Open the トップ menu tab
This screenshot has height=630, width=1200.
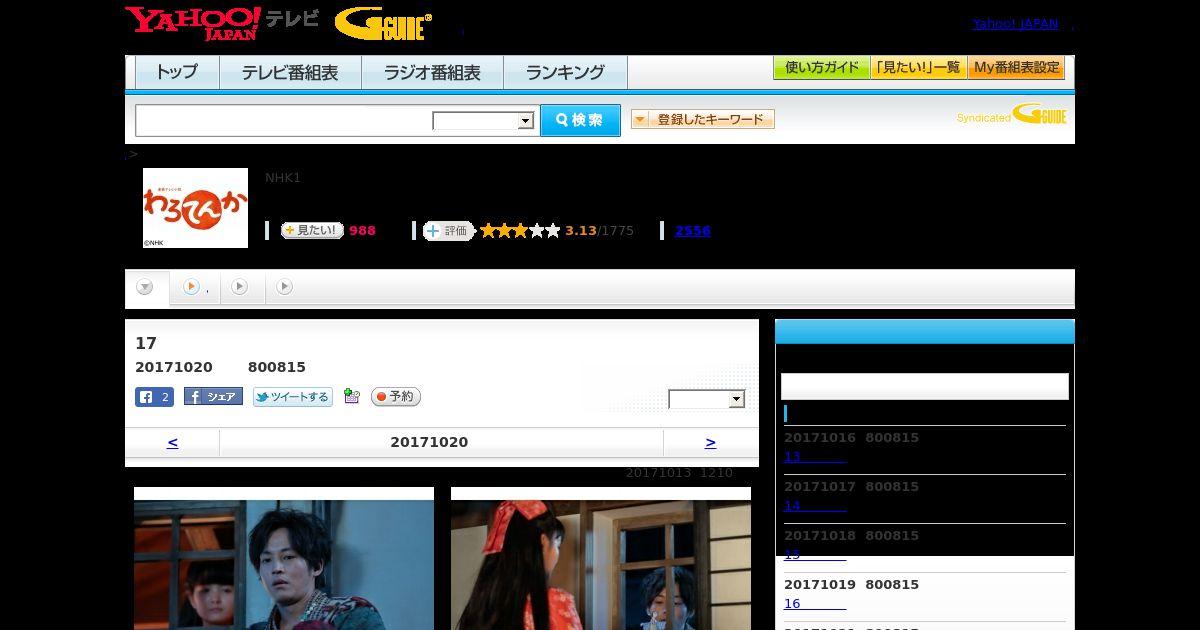177,72
